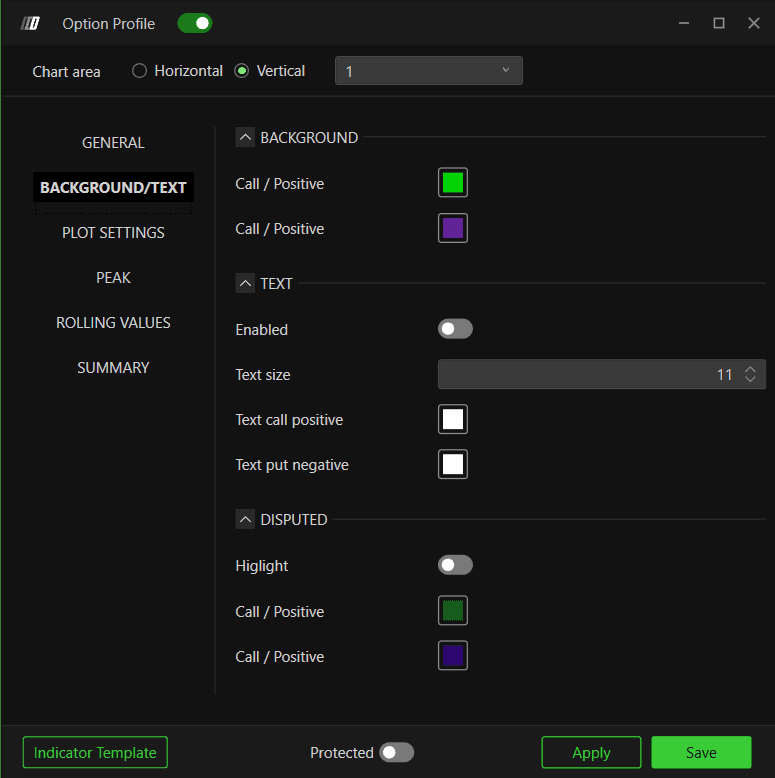Enable the Text Enabled toggle
The height and width of the screenshot is (778, 775).
tap(455, 329)
